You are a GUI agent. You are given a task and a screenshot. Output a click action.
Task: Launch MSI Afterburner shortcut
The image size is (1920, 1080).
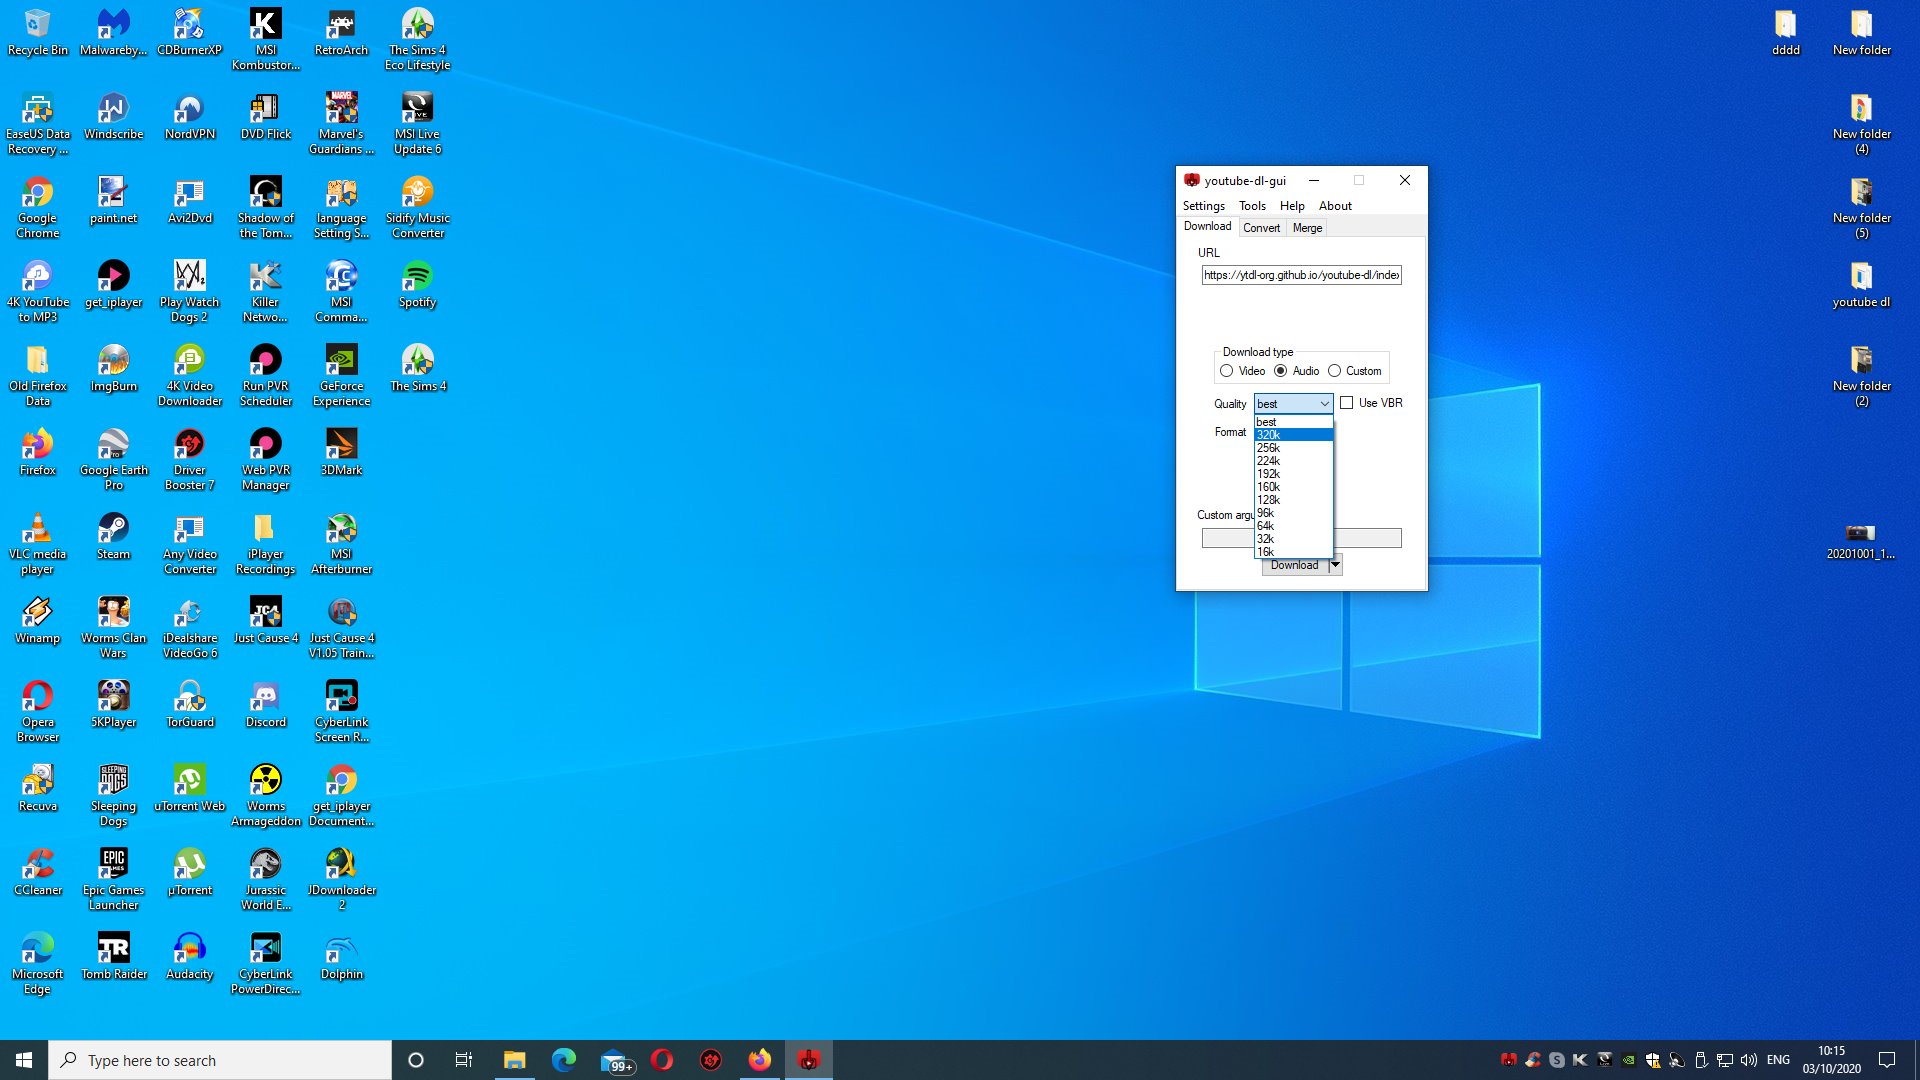pyautogui.click(x=342, y=544)
